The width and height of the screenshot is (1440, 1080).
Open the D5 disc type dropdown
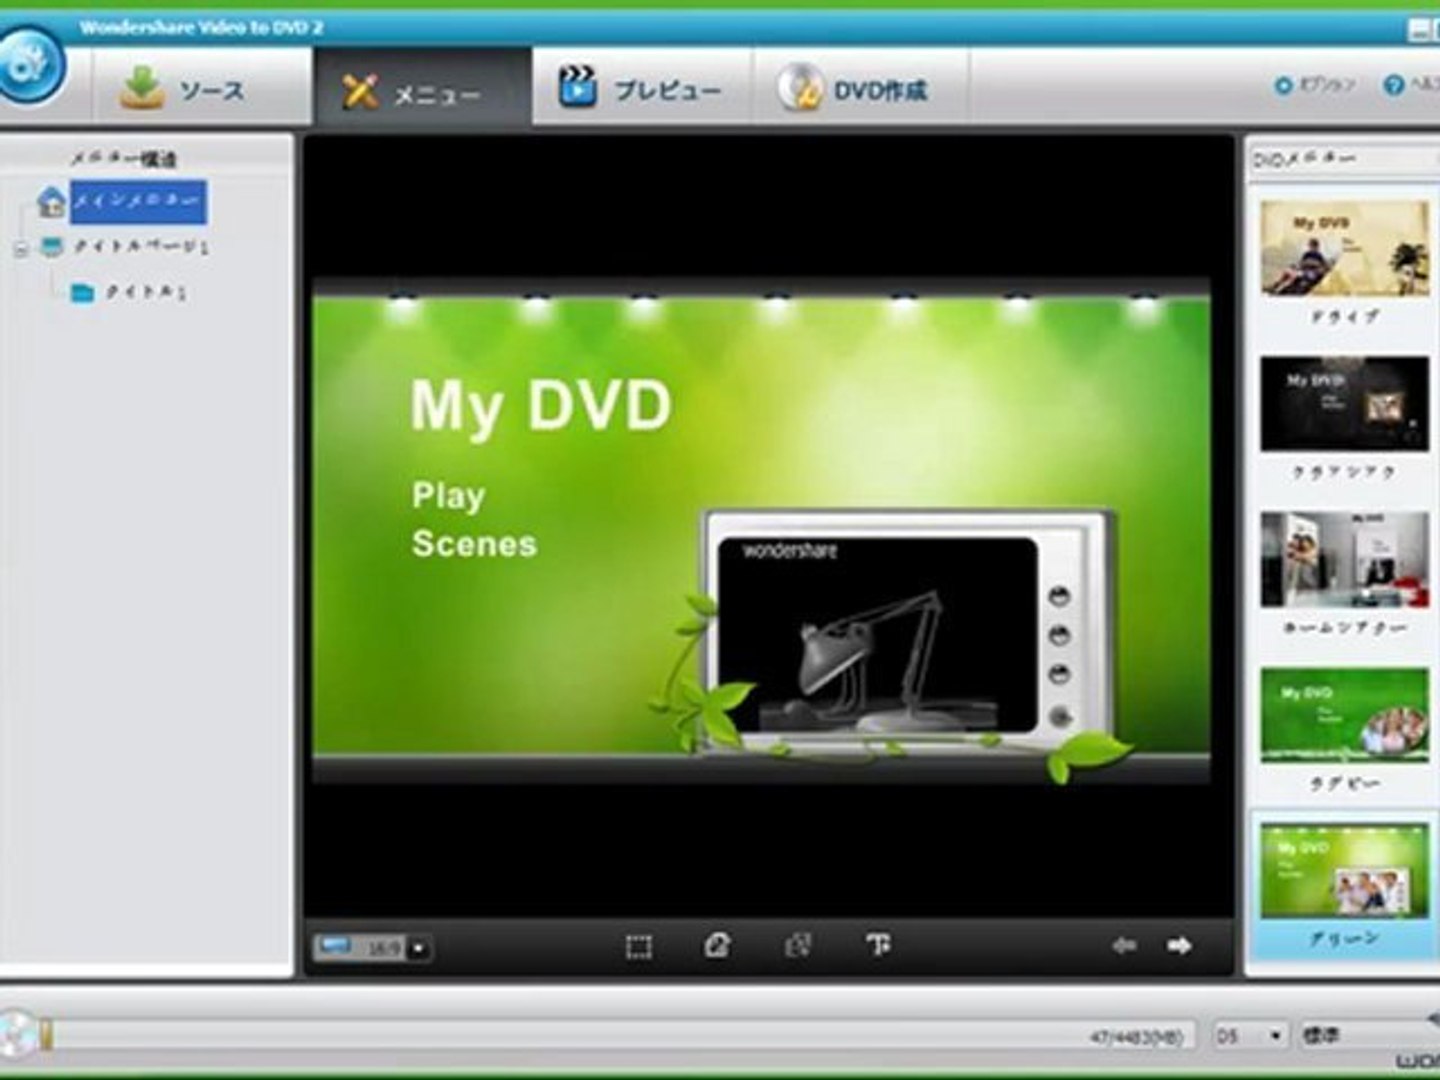1249,1036
